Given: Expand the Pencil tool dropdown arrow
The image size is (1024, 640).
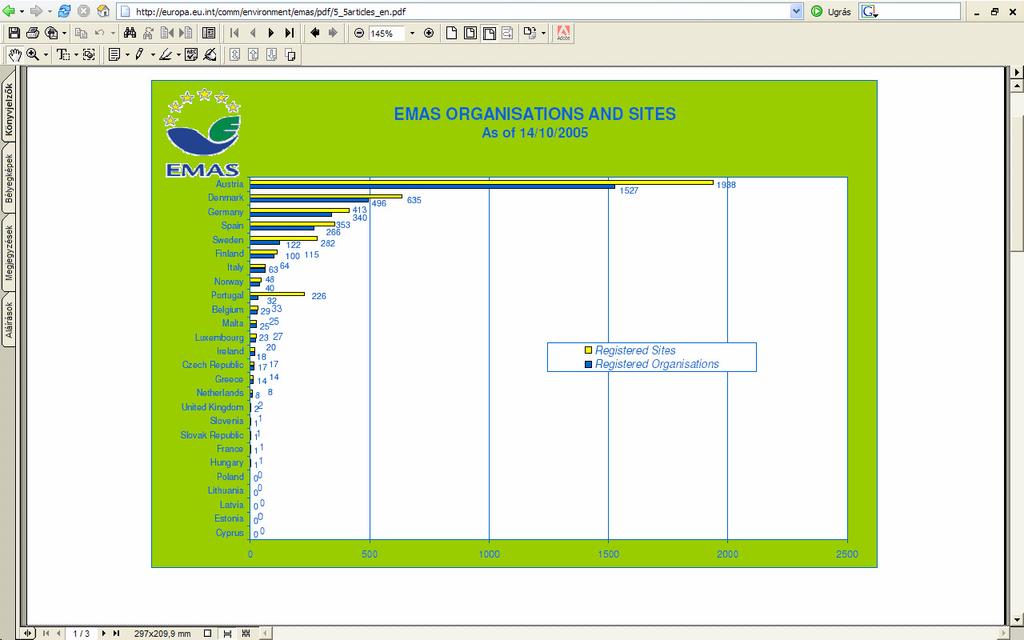Looking at the screenshot, I should (x=153, y=56).
